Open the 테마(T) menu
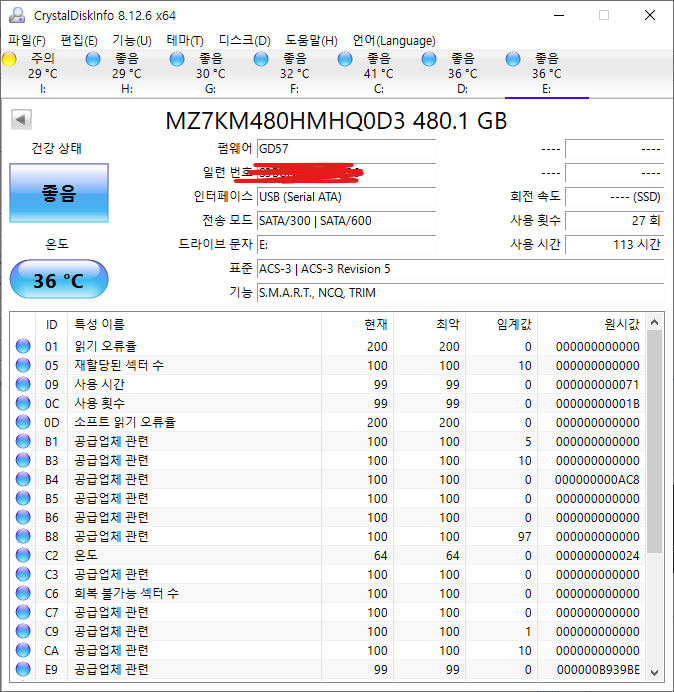 coord(185,41)
